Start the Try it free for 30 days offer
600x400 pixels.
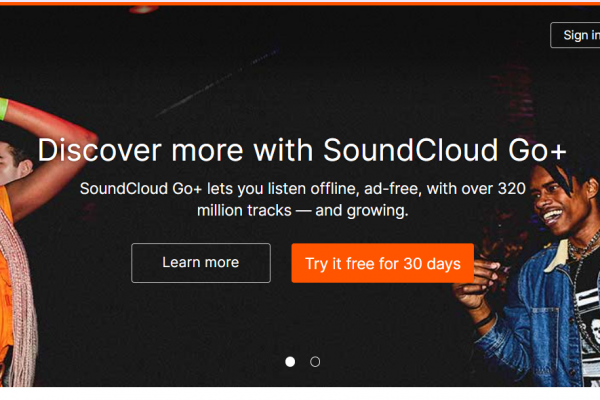(382, 263)
